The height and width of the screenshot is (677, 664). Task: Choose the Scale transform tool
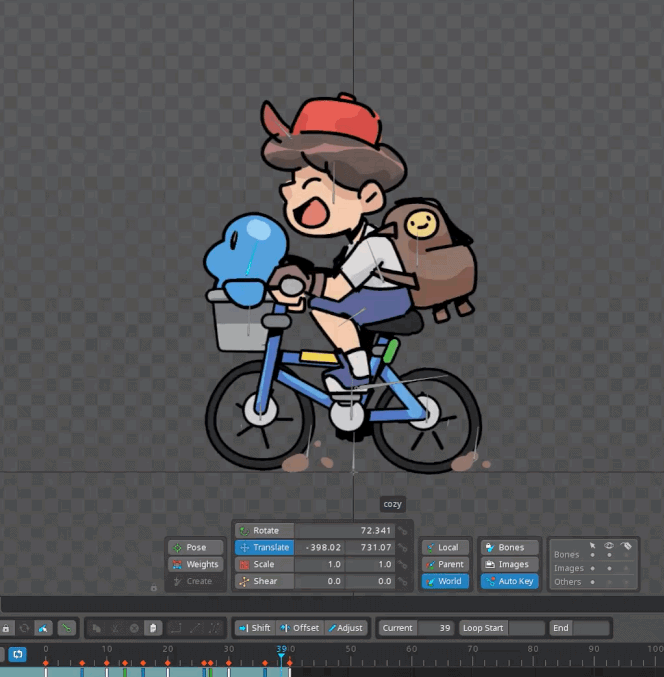point(264,565)
